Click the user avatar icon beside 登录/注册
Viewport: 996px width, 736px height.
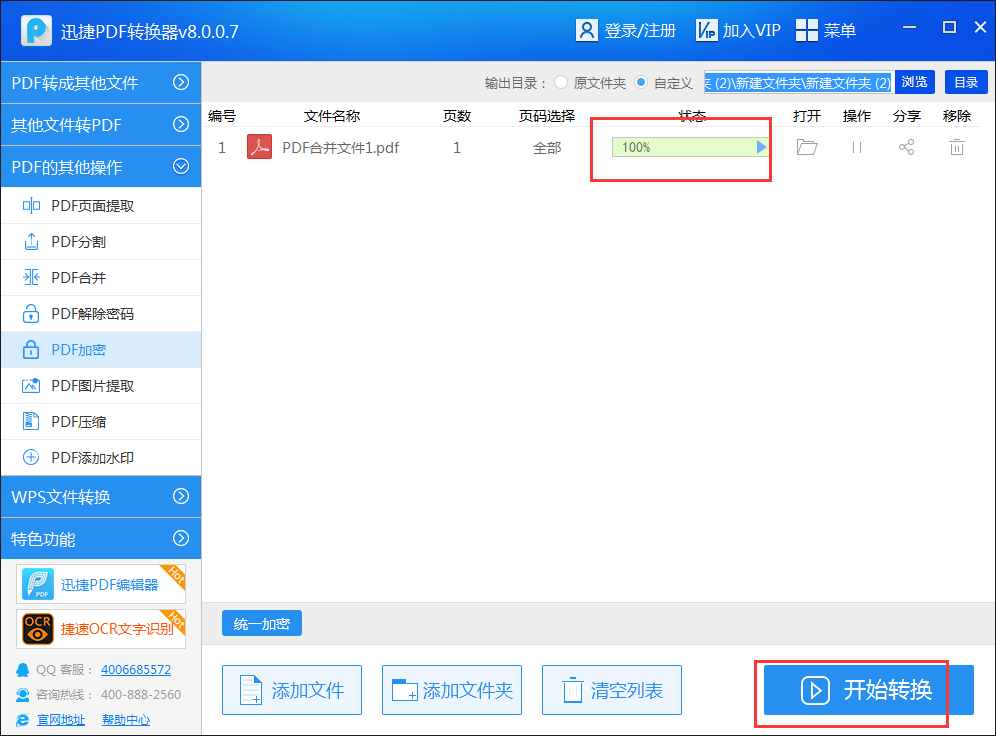pyautogui.click(x=586, y=30)
